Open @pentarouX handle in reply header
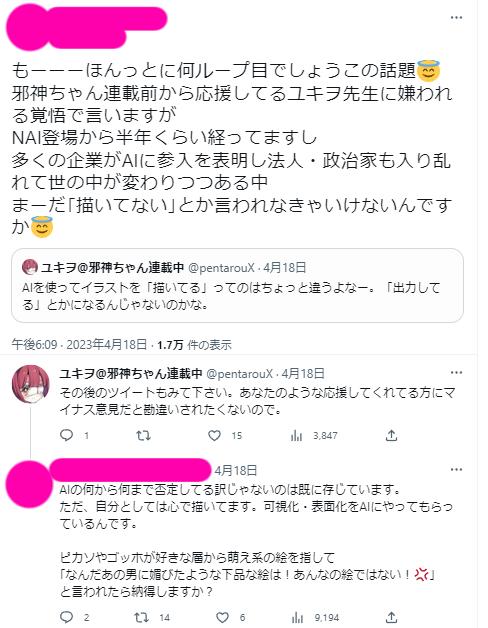The width and height of the screenshot is (488, 628). (x=239, y=374)
